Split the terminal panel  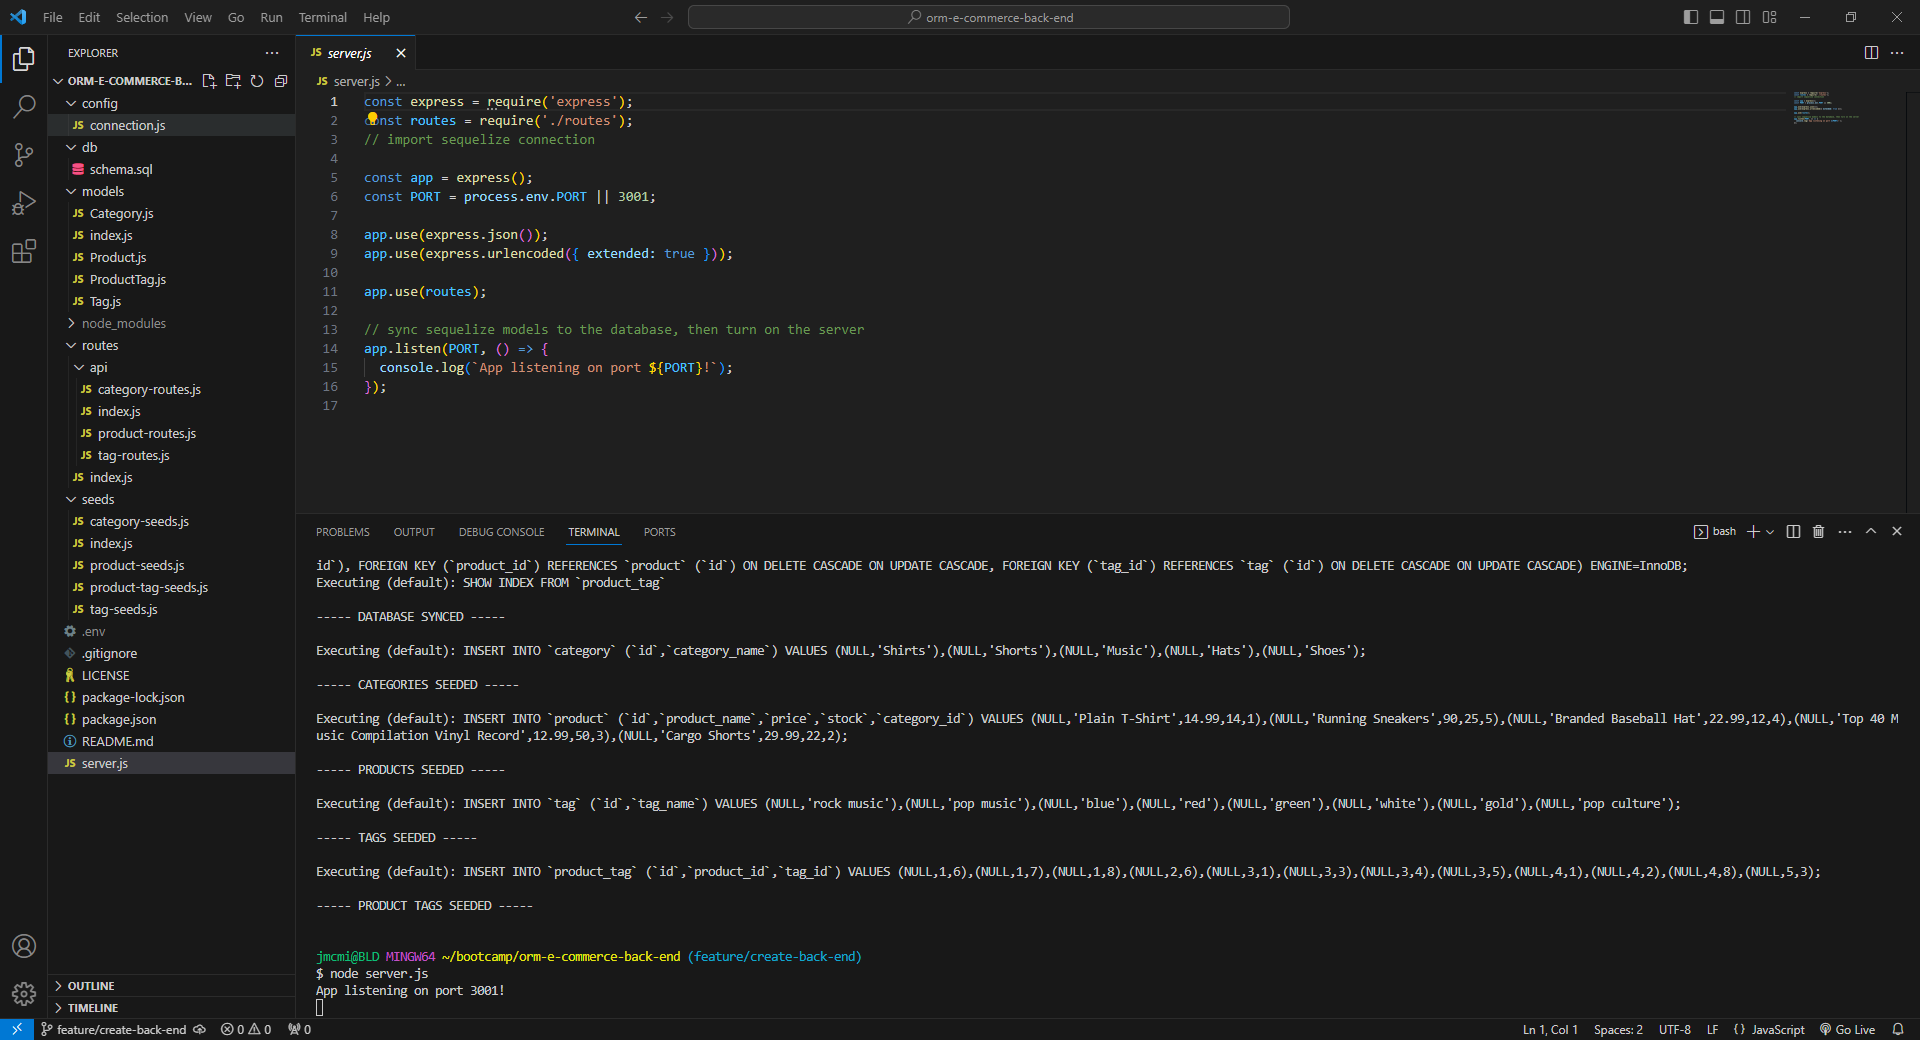pyautogui.click(x=1793, y=532)
